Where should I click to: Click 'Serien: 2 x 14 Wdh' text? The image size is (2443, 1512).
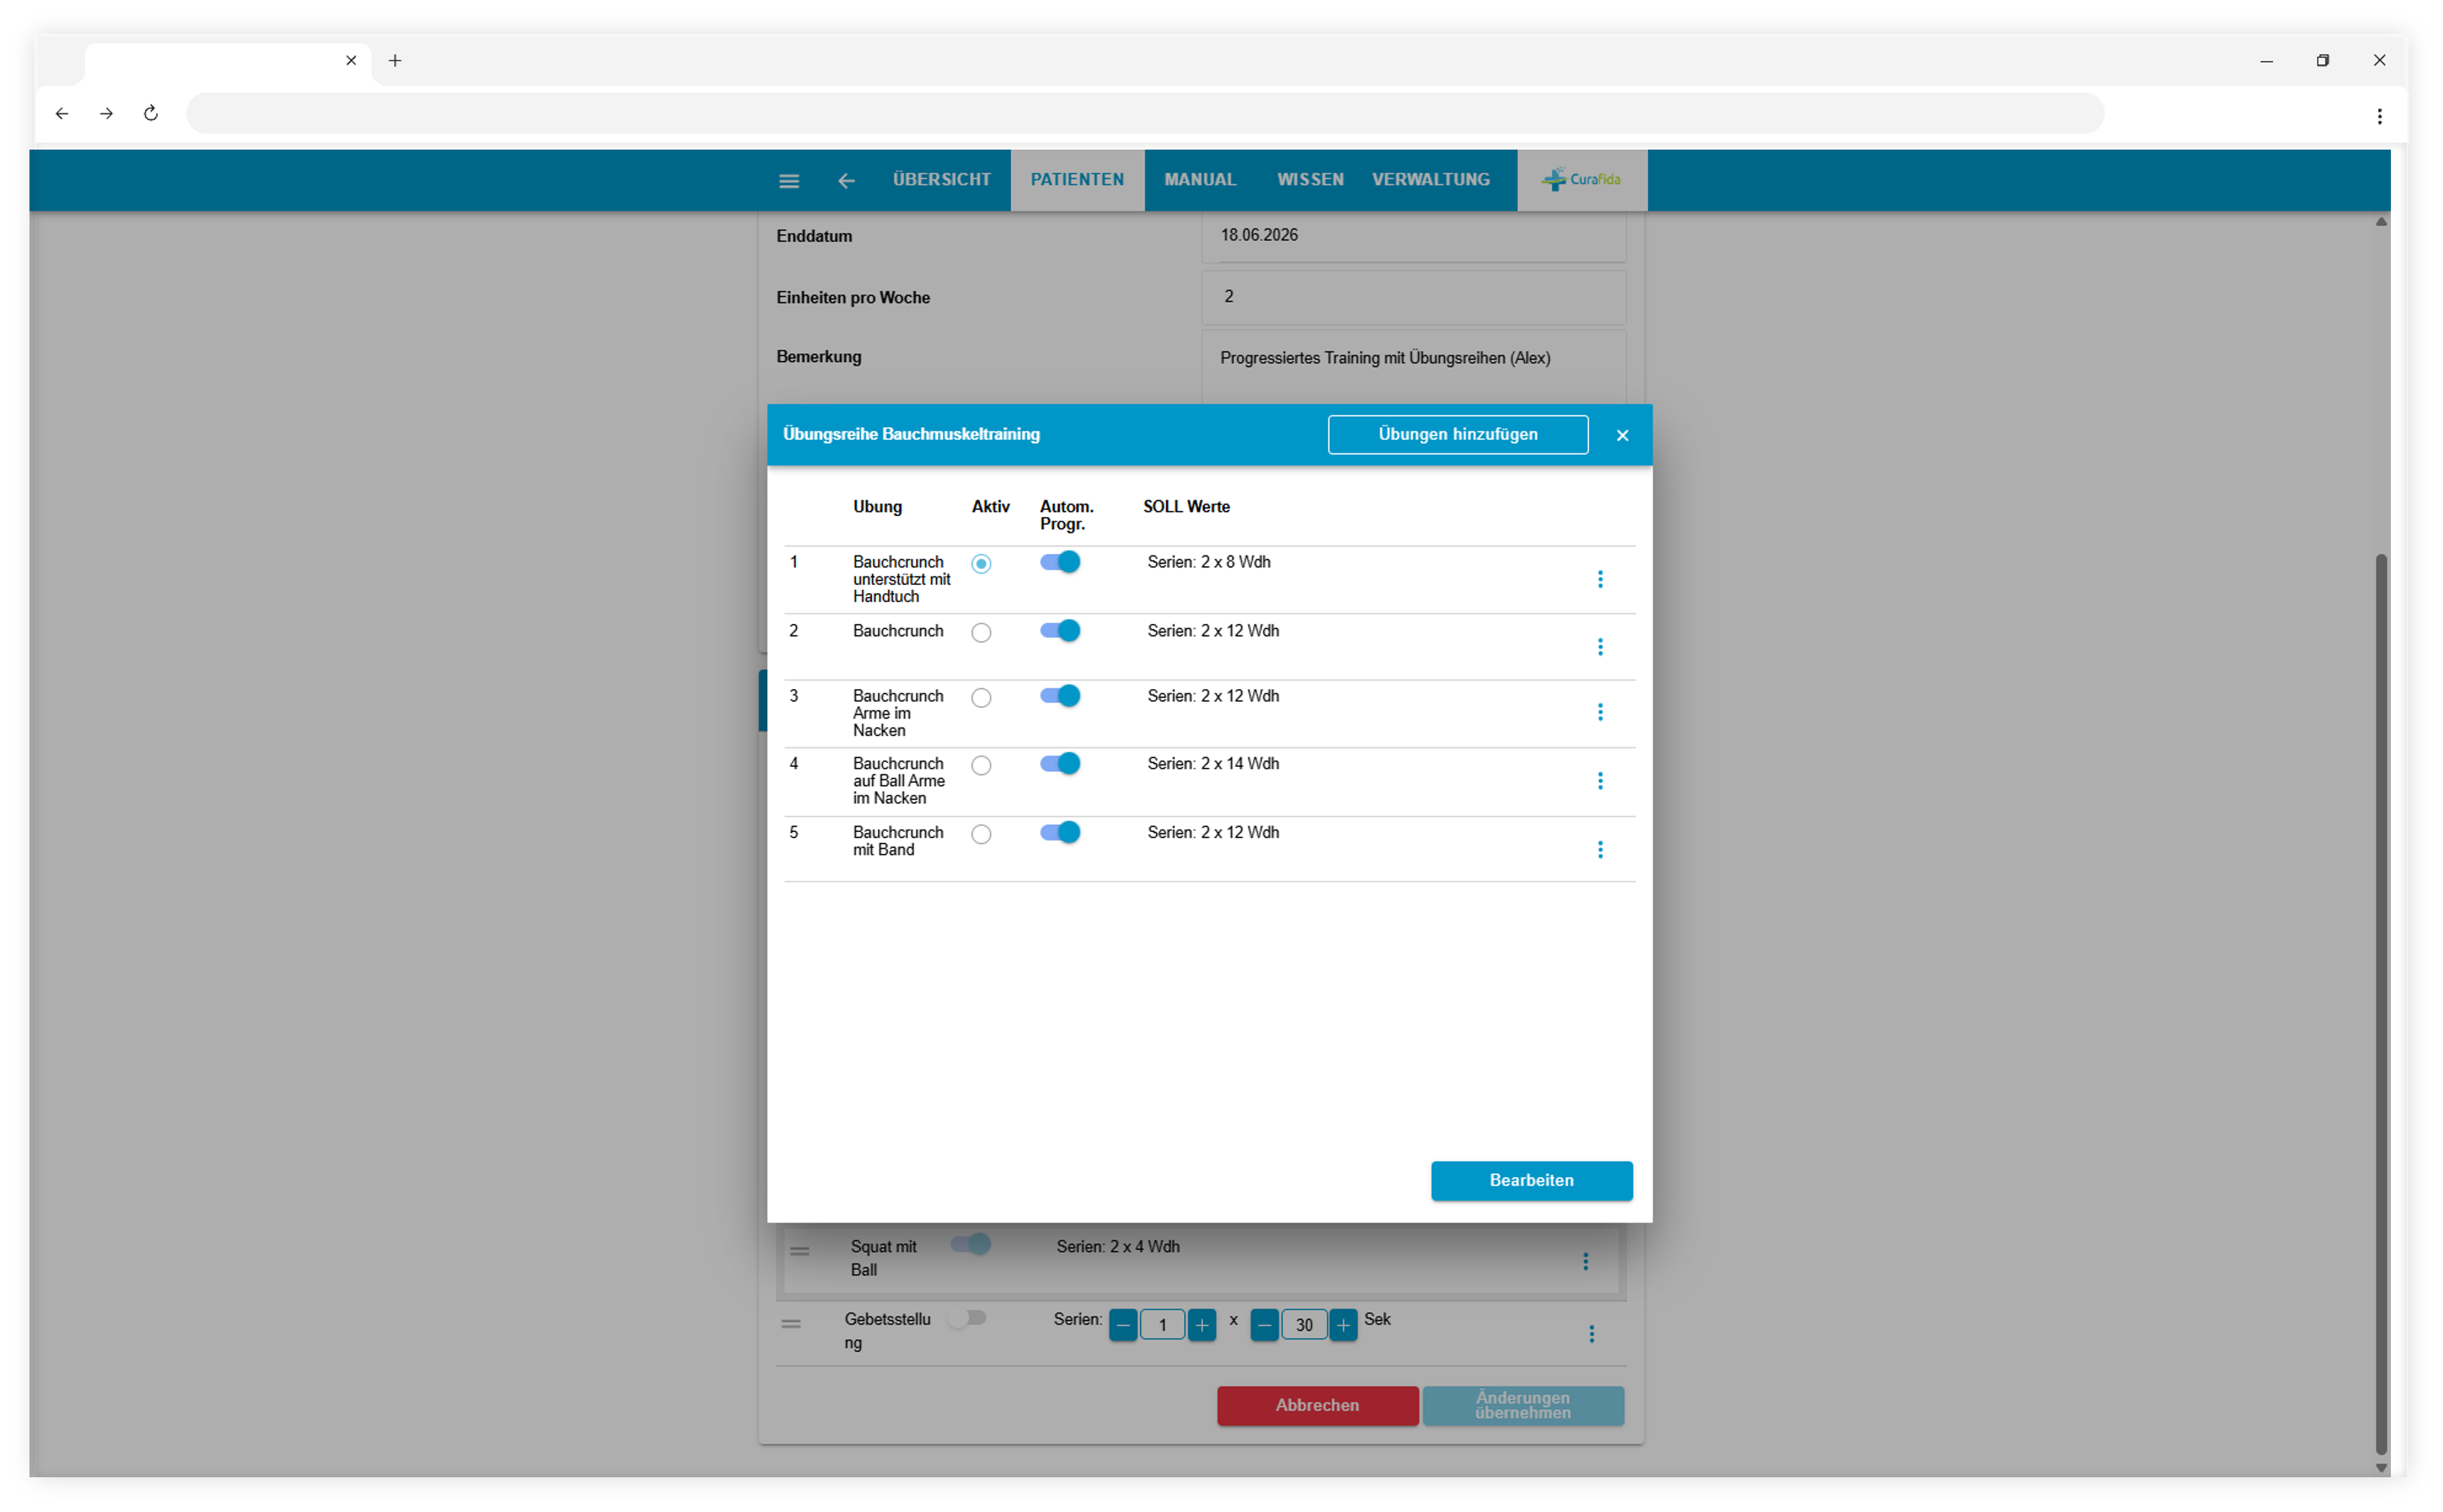1212,764
